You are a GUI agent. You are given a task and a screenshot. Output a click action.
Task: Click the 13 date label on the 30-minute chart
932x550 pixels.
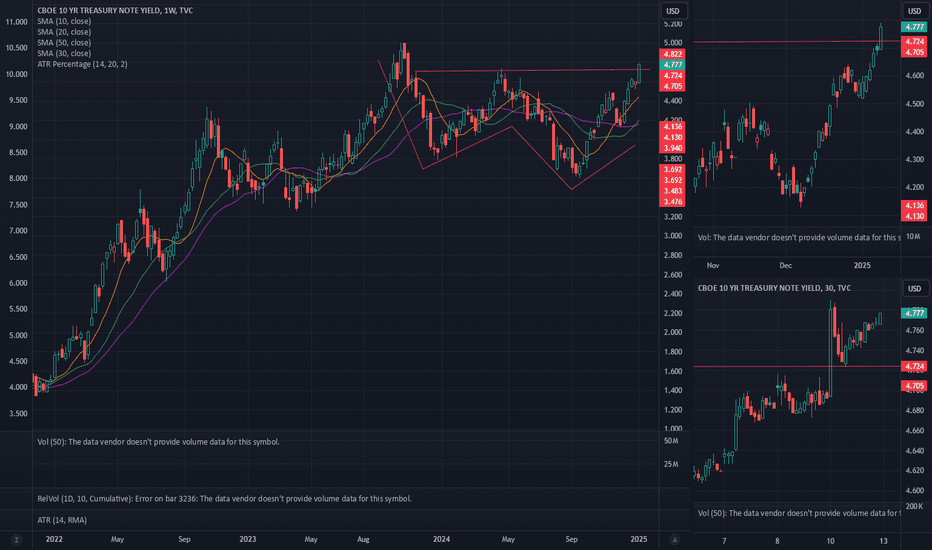coord(883,540)
